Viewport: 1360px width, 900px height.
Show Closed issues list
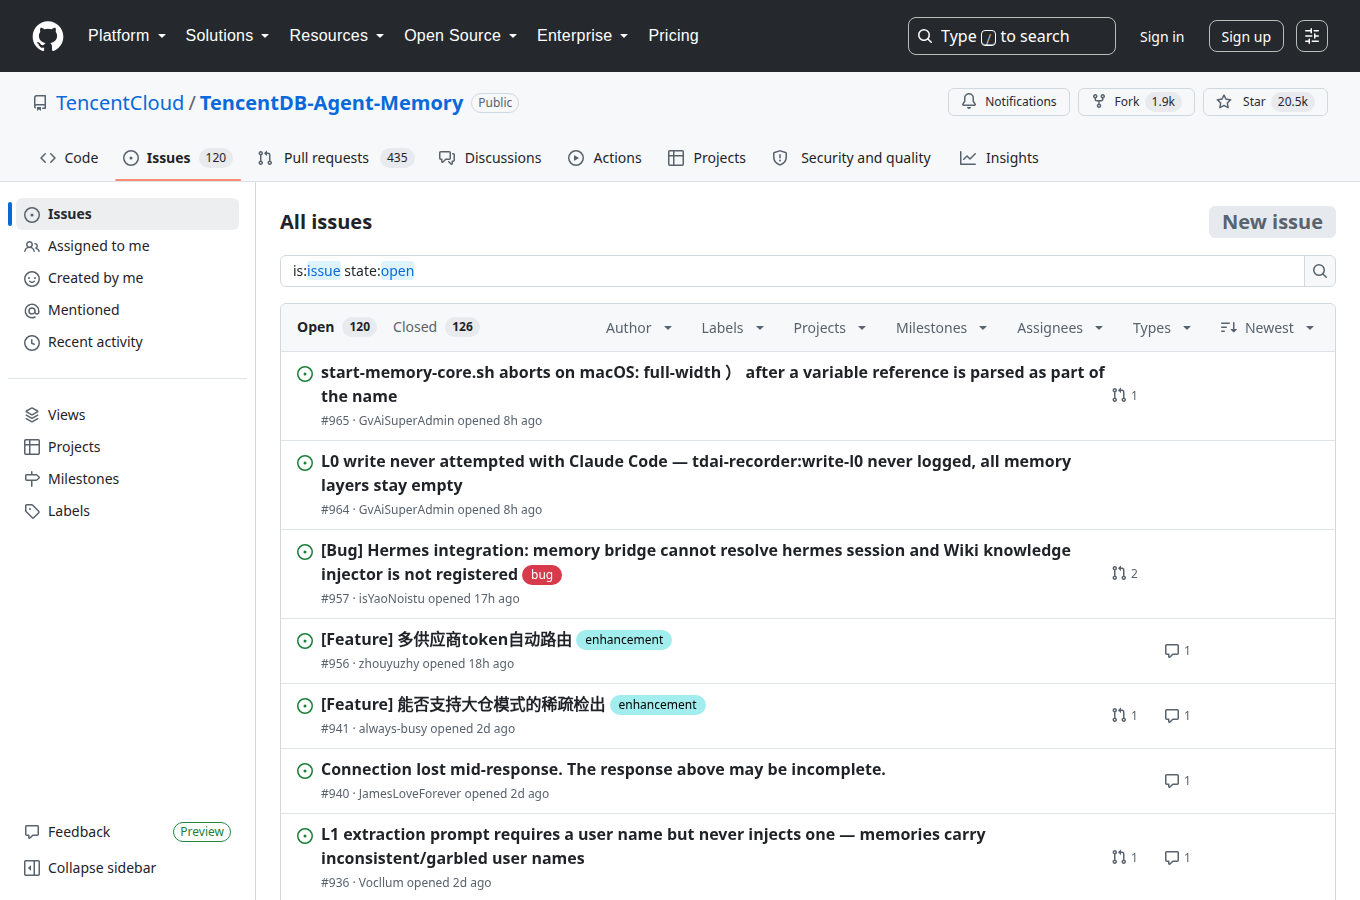[x=436, y=327]
